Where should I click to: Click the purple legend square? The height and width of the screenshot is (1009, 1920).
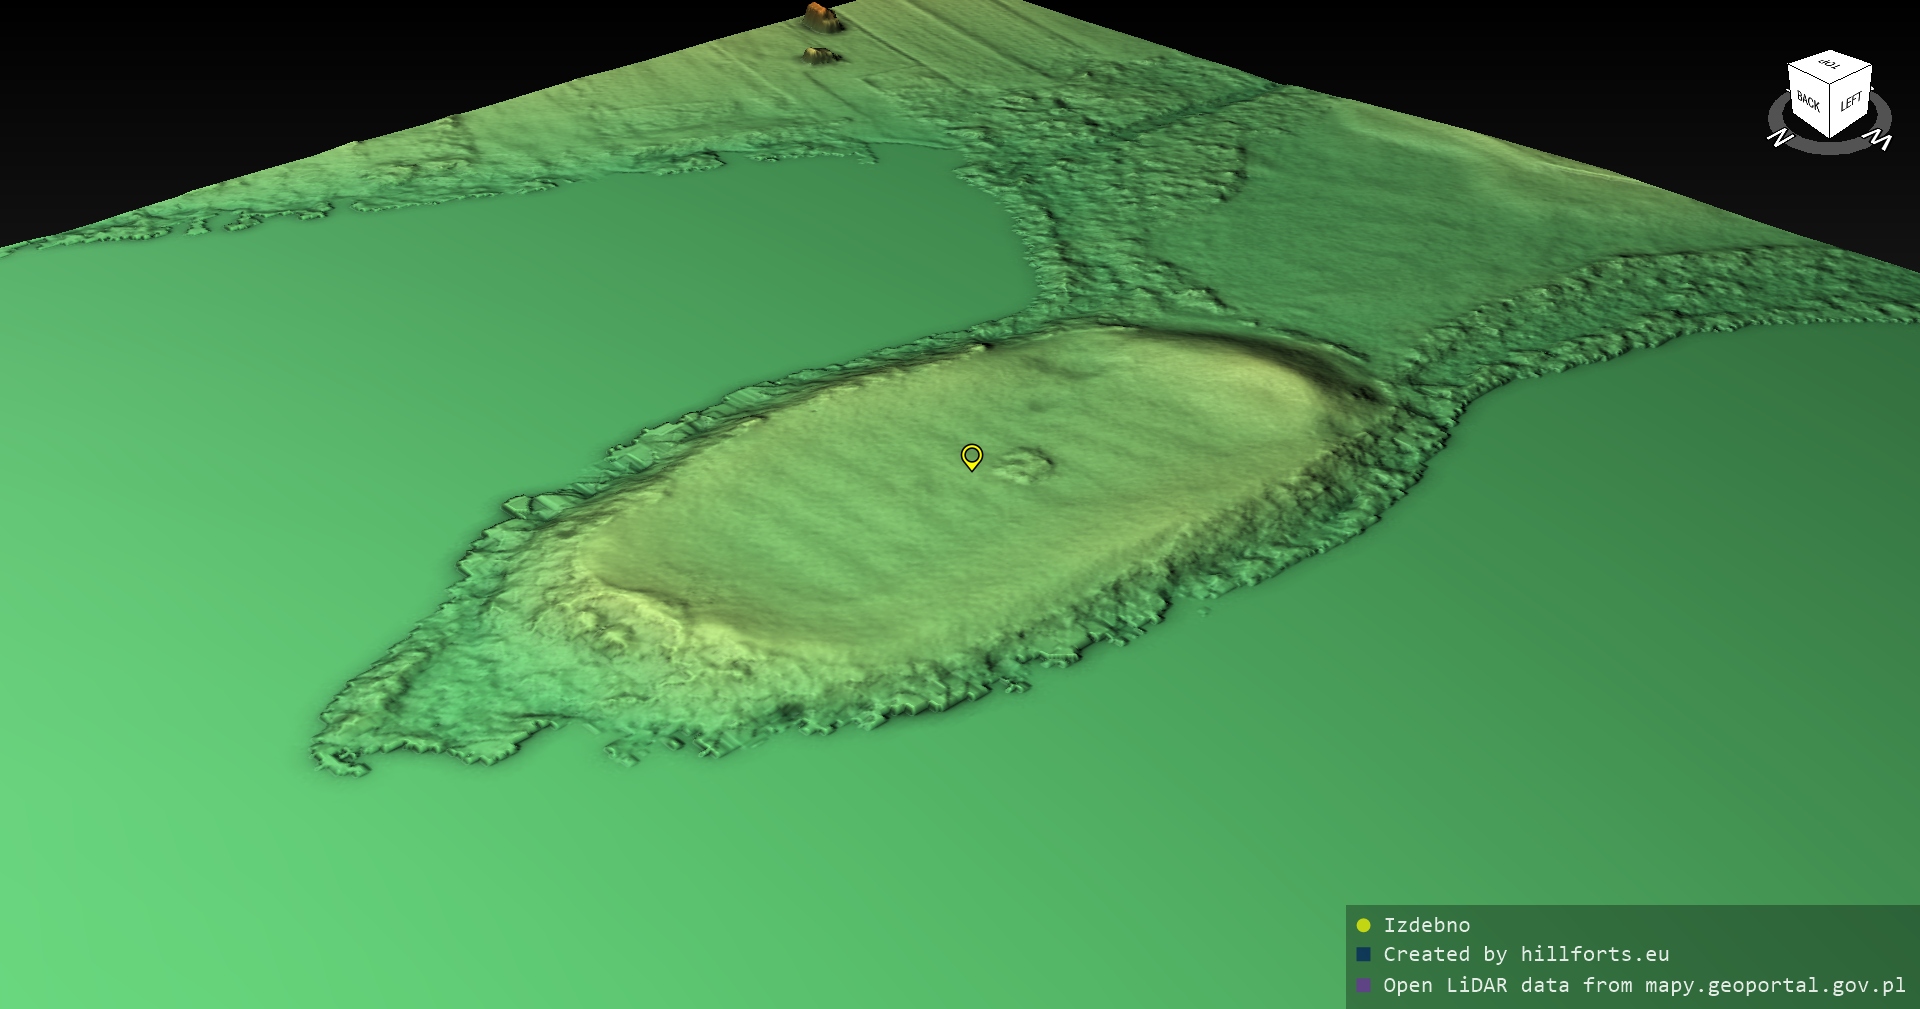[x=1363, y=985]
